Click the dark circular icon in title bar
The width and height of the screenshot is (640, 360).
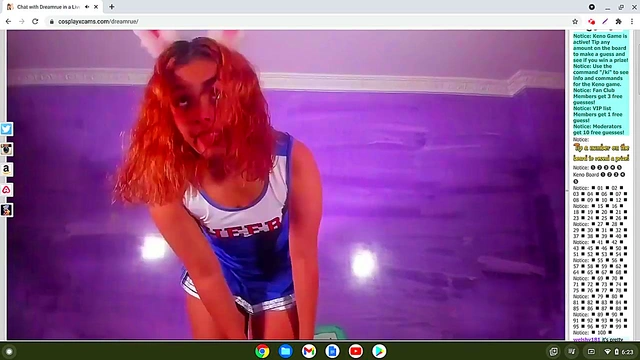[591, 7]
